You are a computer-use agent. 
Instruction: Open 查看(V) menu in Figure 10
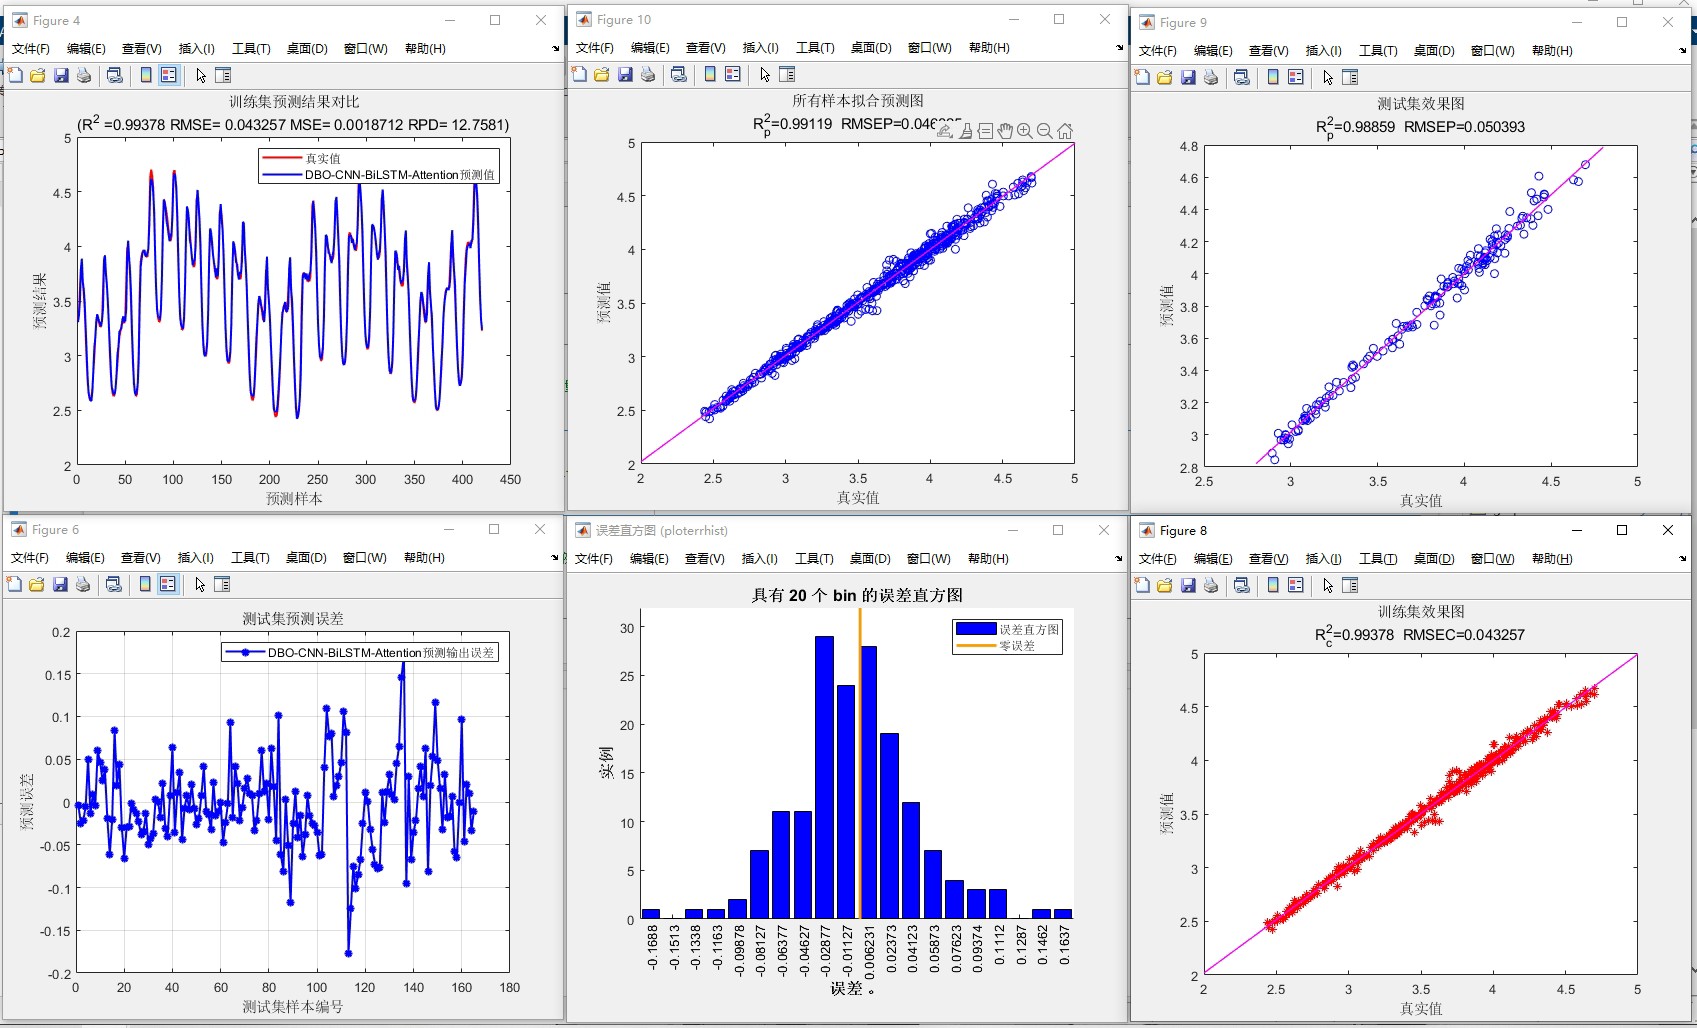(x=706, y=47)
